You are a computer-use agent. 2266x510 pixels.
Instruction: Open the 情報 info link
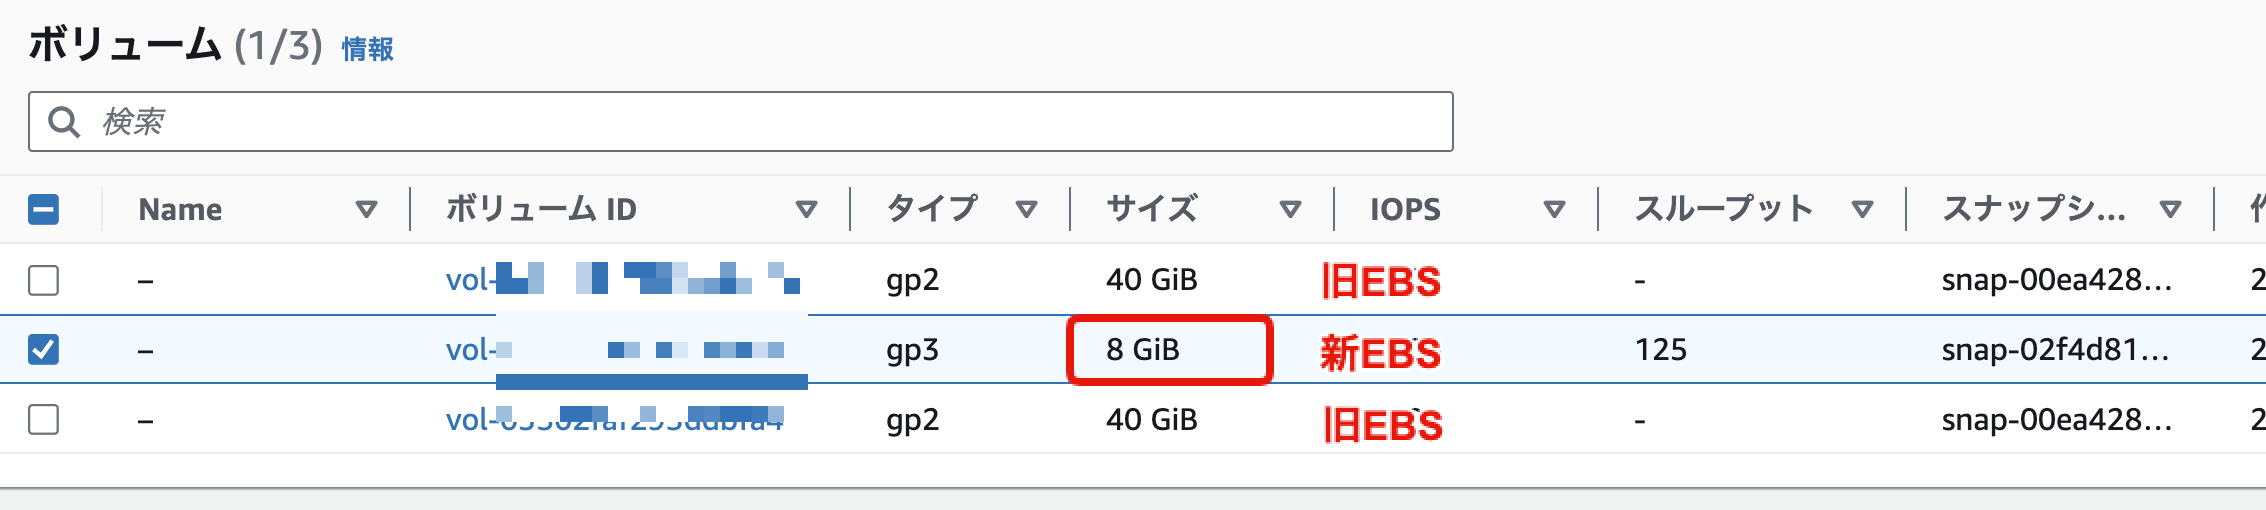[x=367, y=49]
